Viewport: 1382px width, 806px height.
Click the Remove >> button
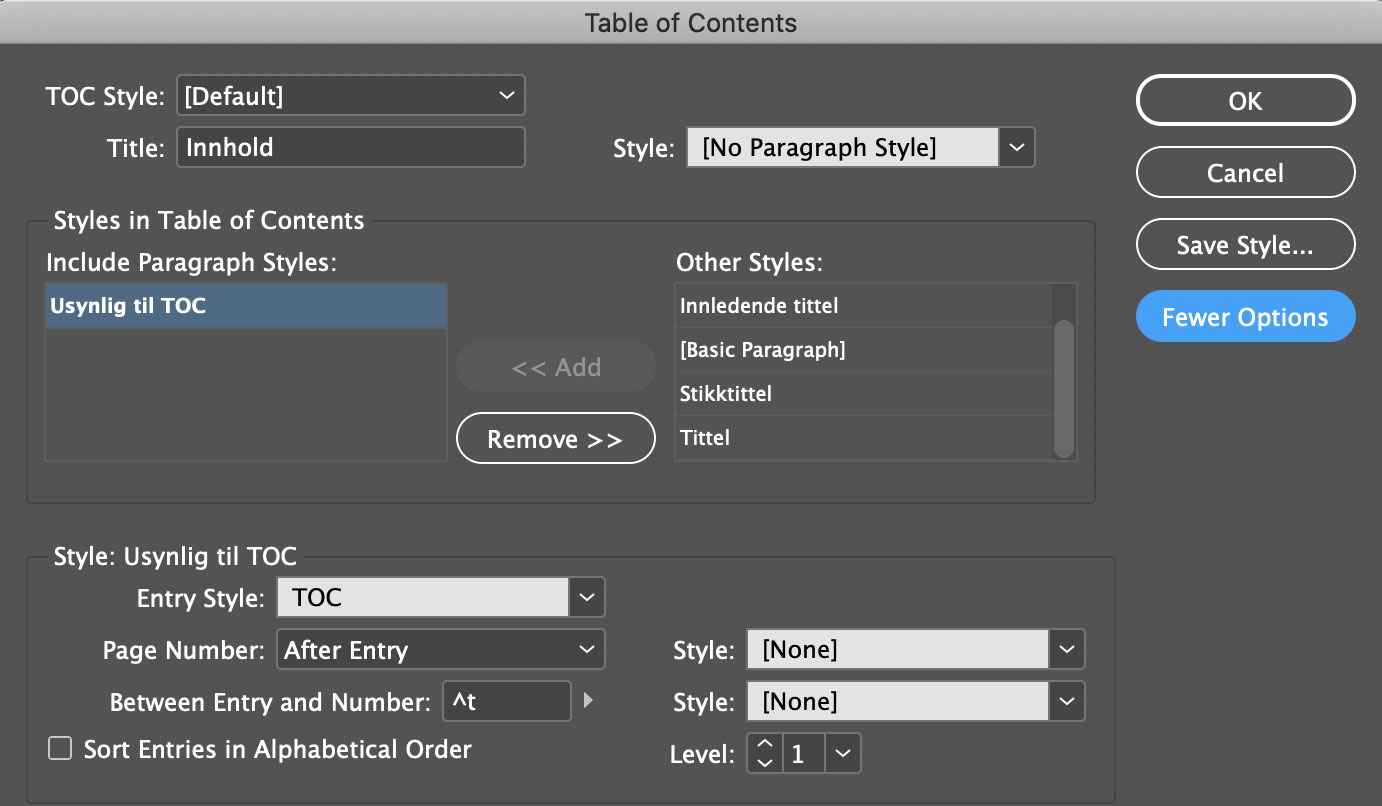(x=555, y=439)
